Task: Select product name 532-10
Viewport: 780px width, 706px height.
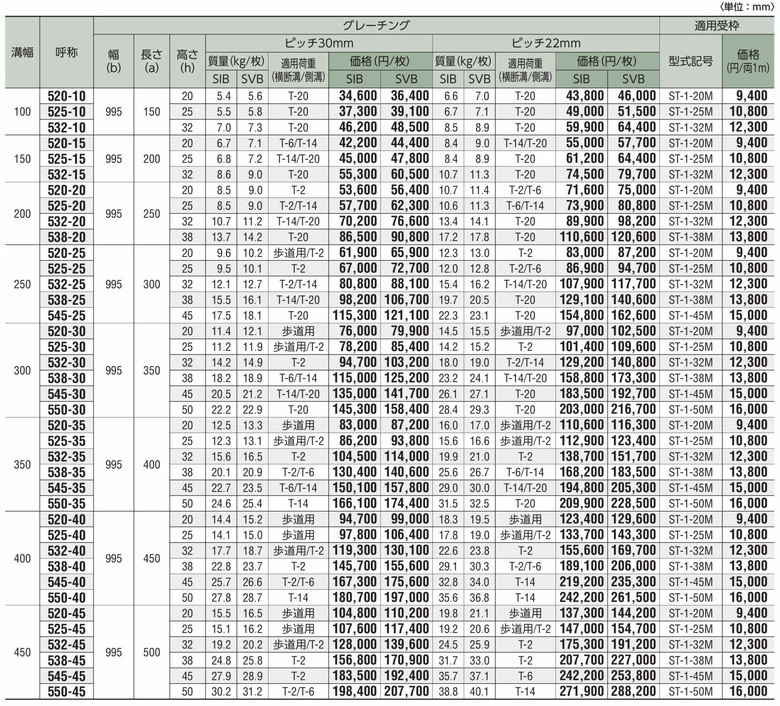Action: pyautogui.click(x=67, y=127)
